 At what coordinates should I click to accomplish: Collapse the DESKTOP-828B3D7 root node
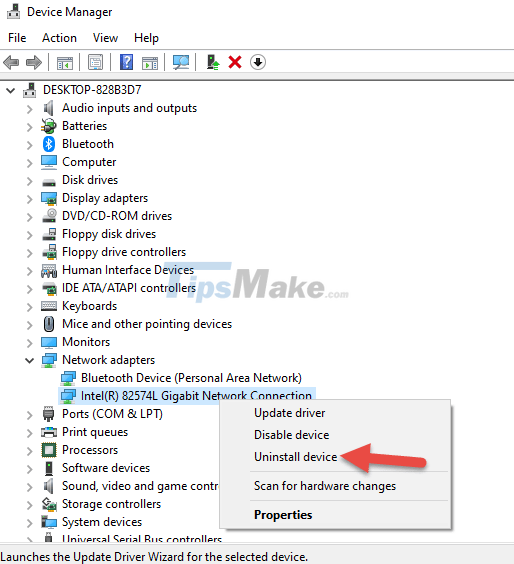coord(11,90)
